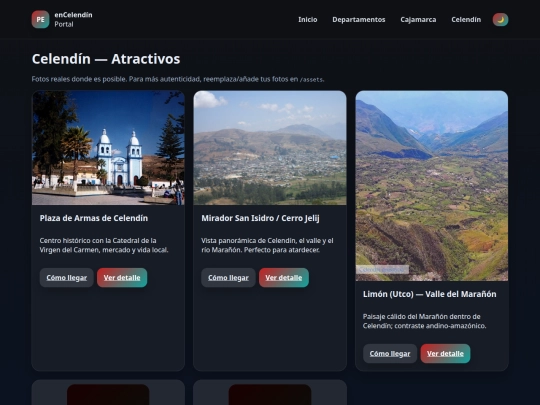Toggle dark mode with moon button
Viewport: 540px width, 405px height.
tap(500, 20)
